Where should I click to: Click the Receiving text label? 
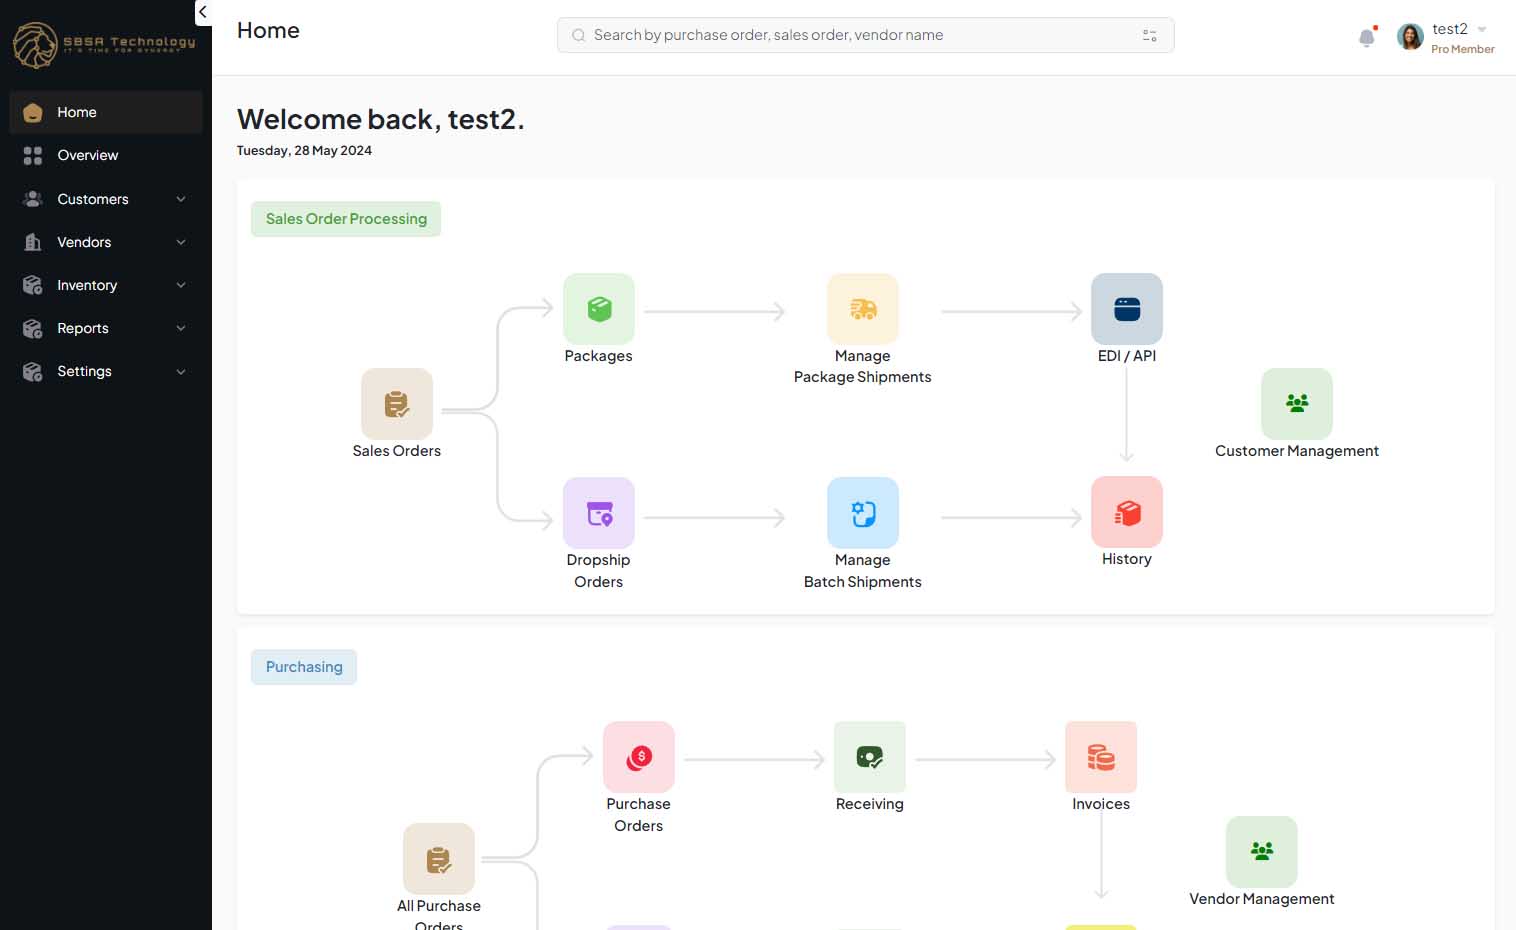coord(870,804)
